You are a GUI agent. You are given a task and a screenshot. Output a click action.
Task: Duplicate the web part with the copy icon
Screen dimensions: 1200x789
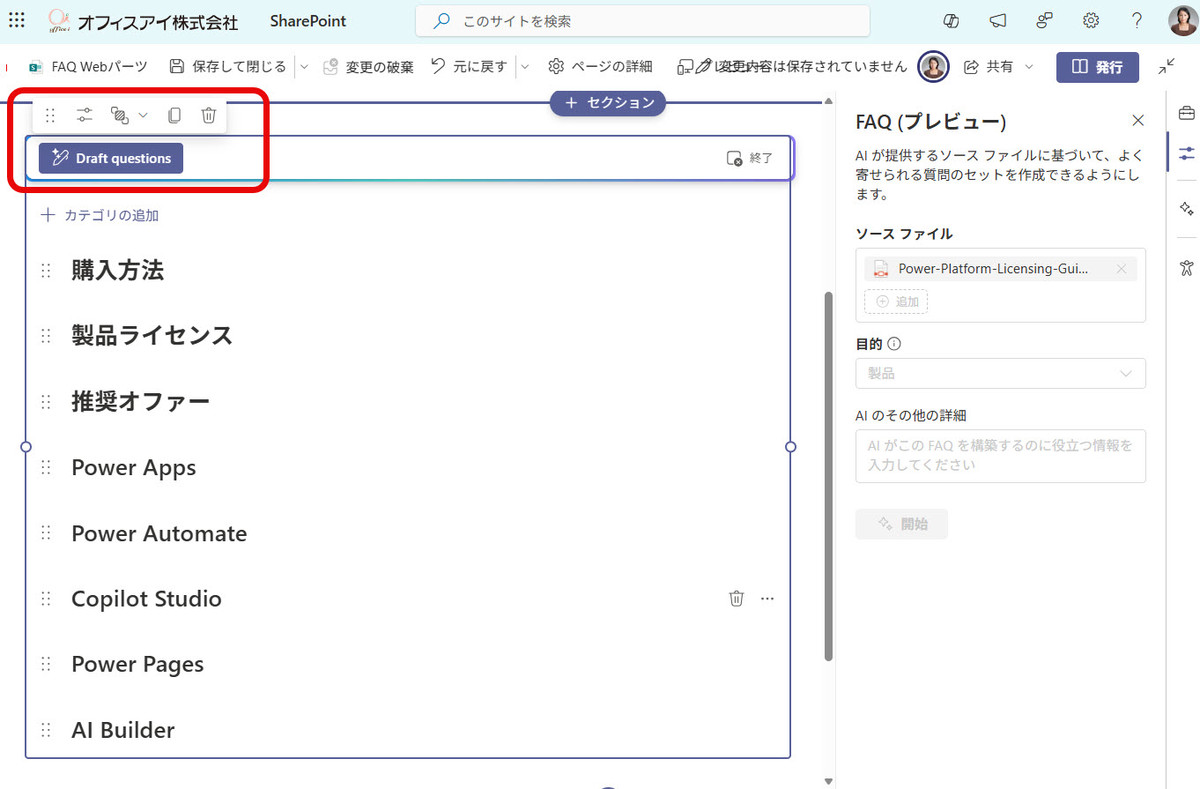coord(174,116)
